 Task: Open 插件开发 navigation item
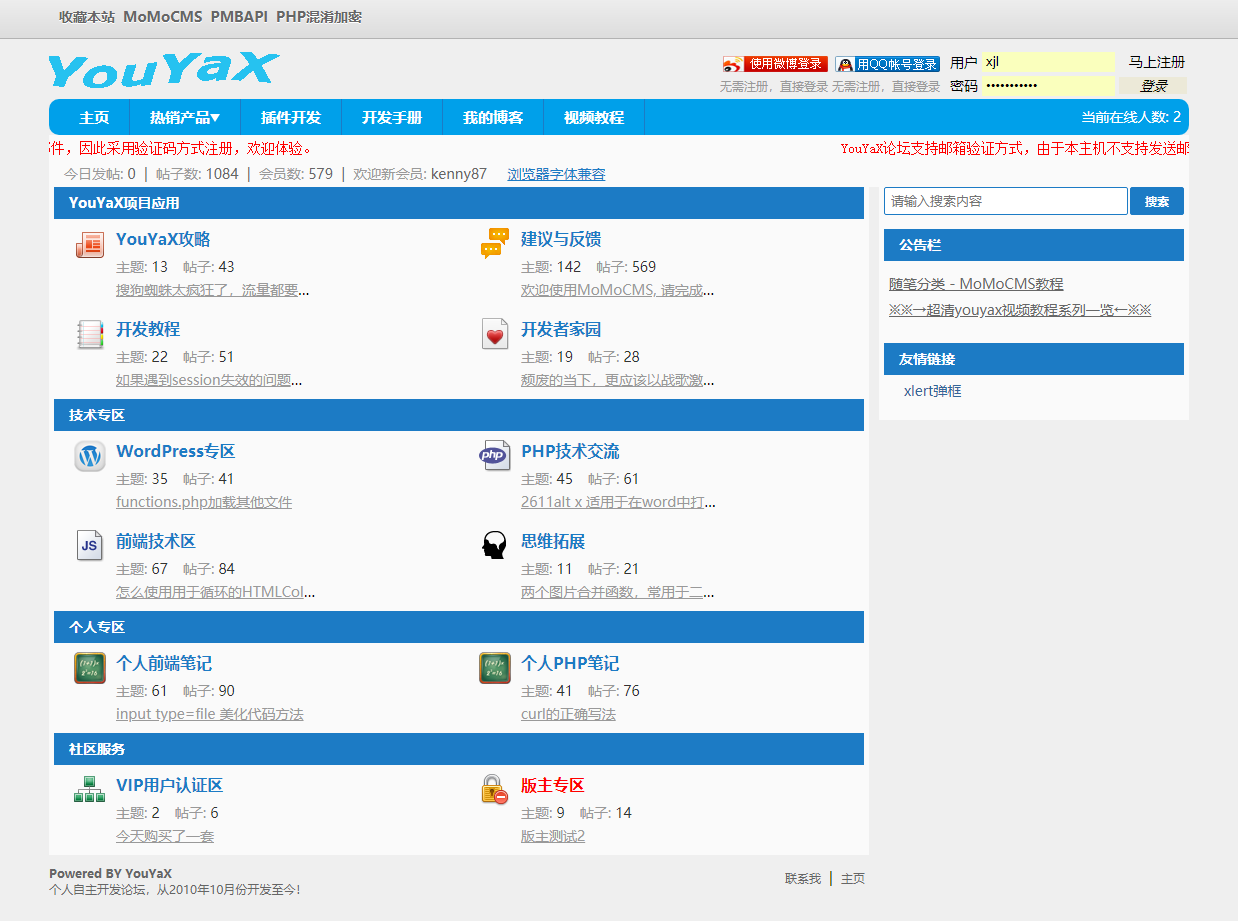point(291,117)
